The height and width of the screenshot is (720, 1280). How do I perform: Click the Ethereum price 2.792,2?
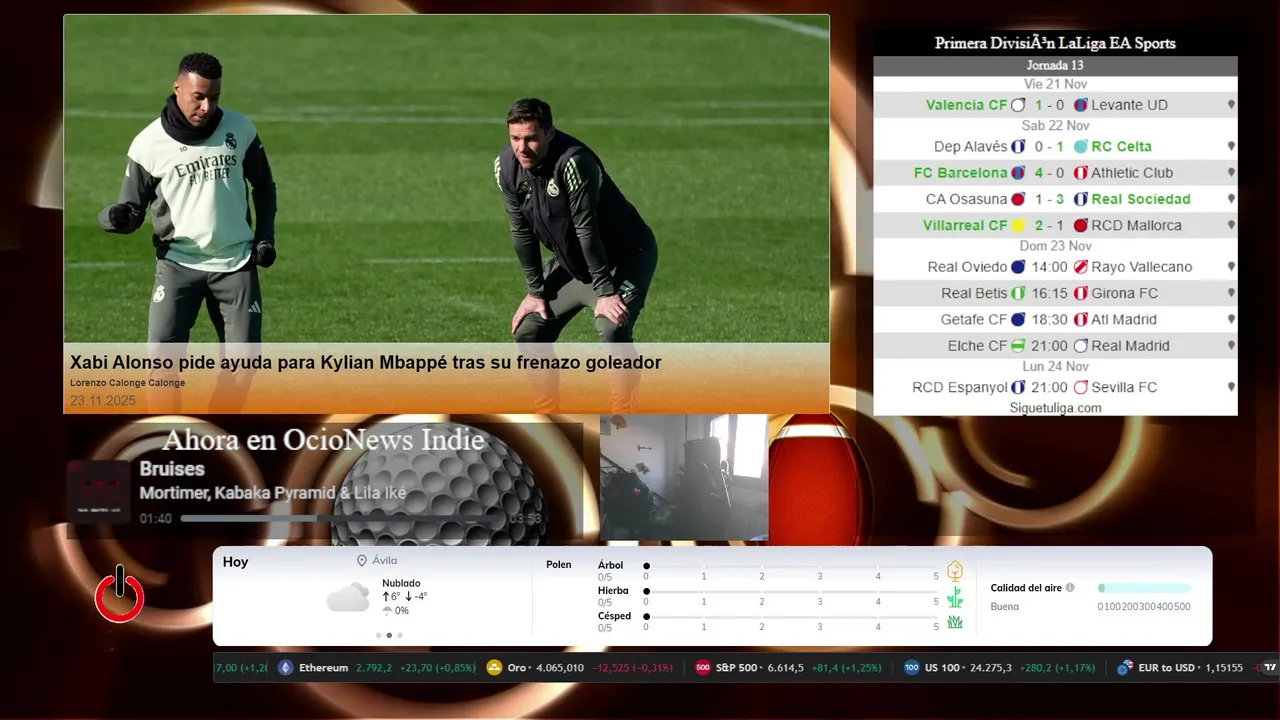point(376,668)
